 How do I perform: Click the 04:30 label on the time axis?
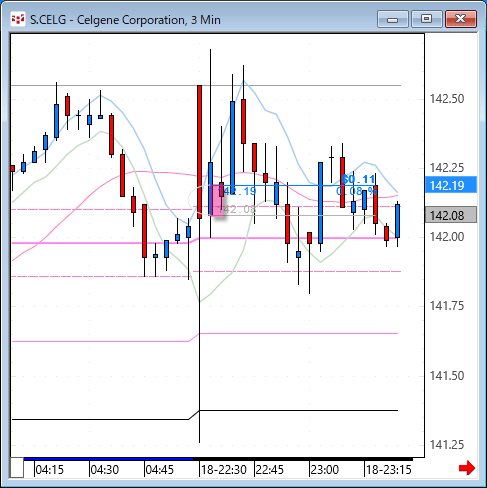coord(105,470)
